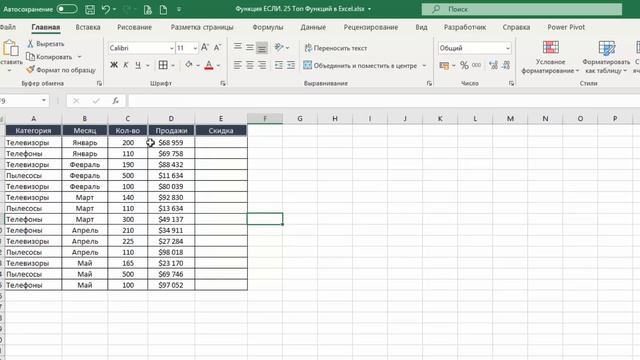This screenshot has width=640, height=360.
Task: Click Increase Decimal icon
Action: tap(493, 65)
